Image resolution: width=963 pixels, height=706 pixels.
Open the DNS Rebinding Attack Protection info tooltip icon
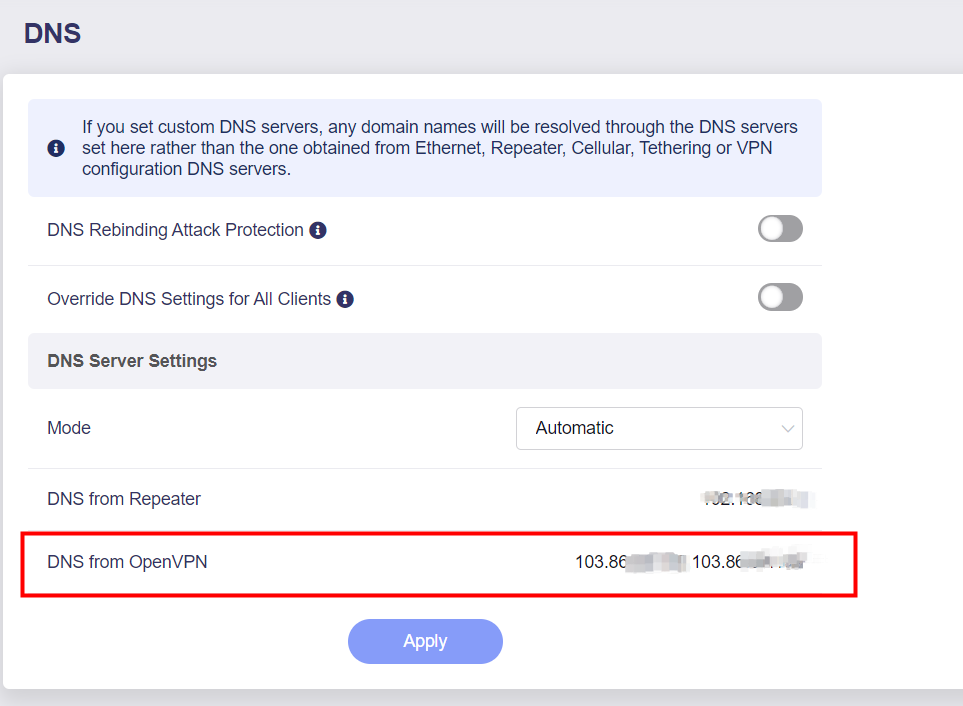(318, 230)
